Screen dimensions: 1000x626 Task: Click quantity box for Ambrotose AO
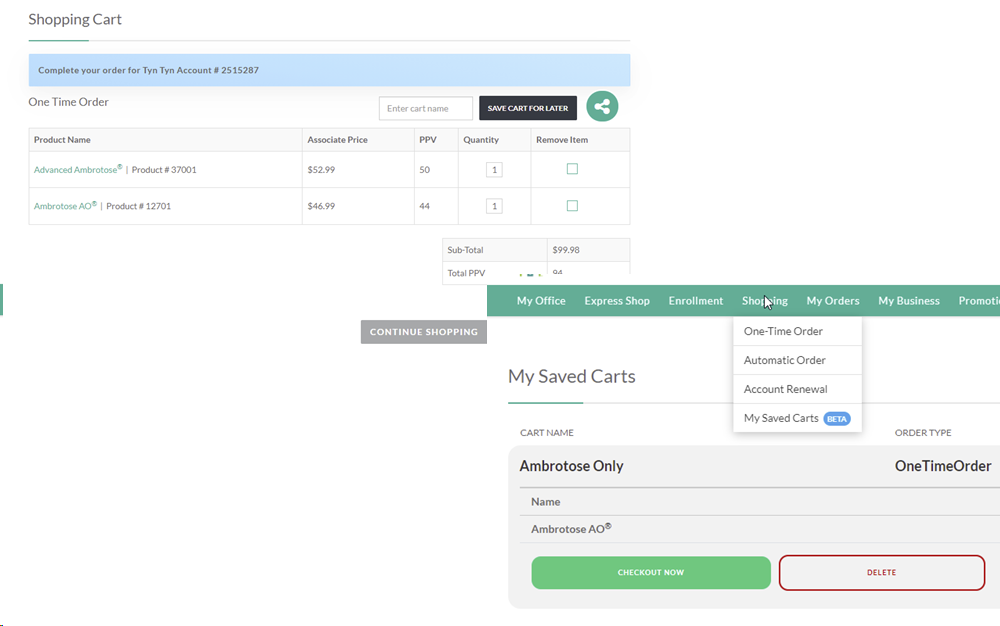[494, 206]
